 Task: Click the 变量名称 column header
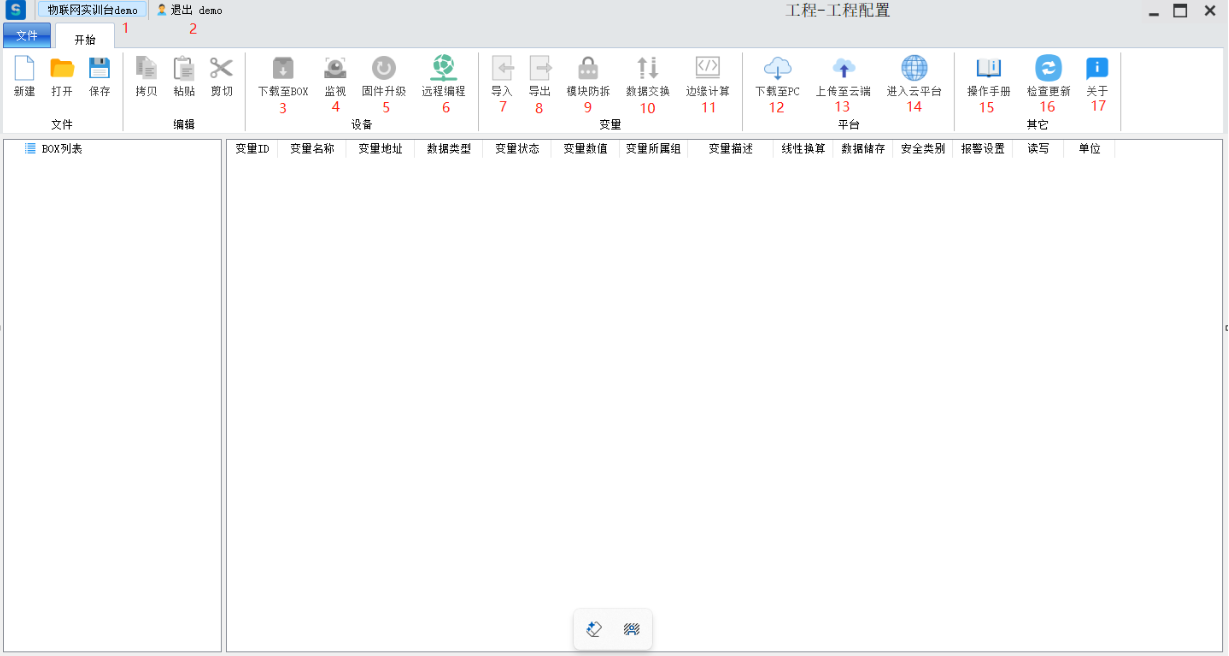point(312,149)
